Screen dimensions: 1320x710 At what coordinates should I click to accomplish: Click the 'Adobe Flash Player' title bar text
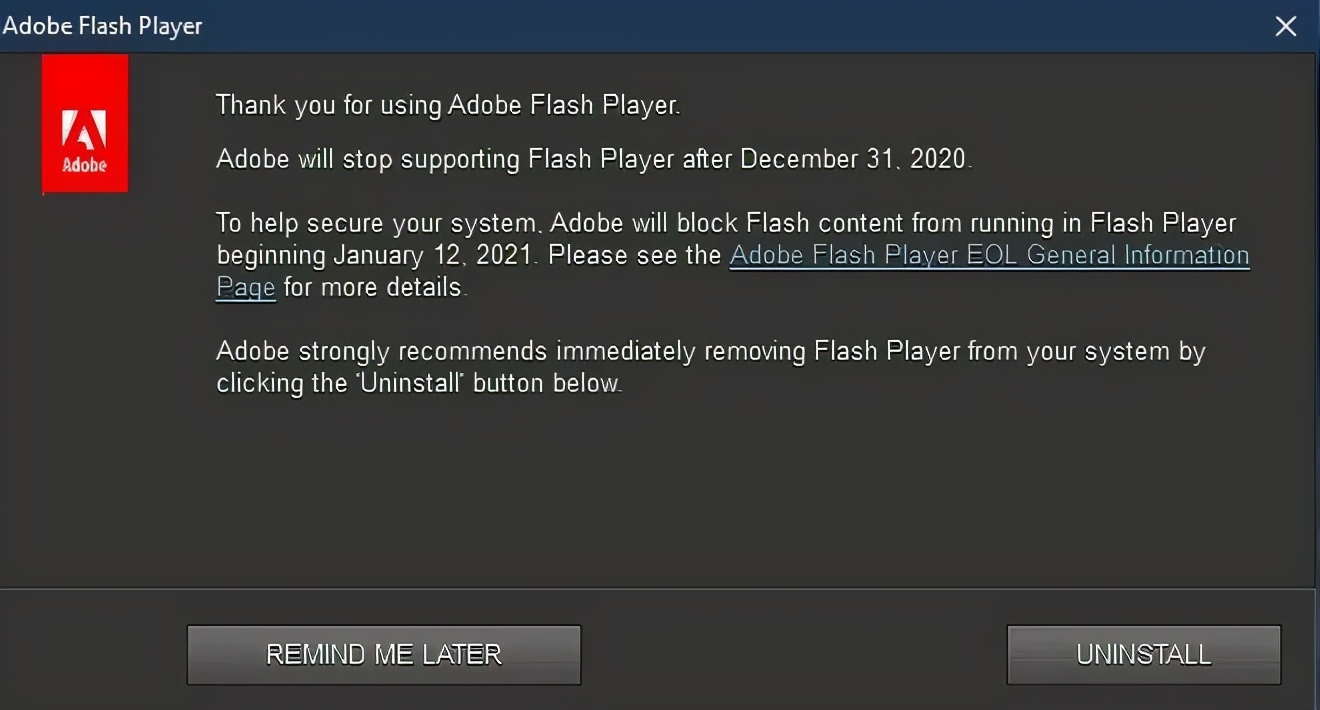click(x=103, y=26)
